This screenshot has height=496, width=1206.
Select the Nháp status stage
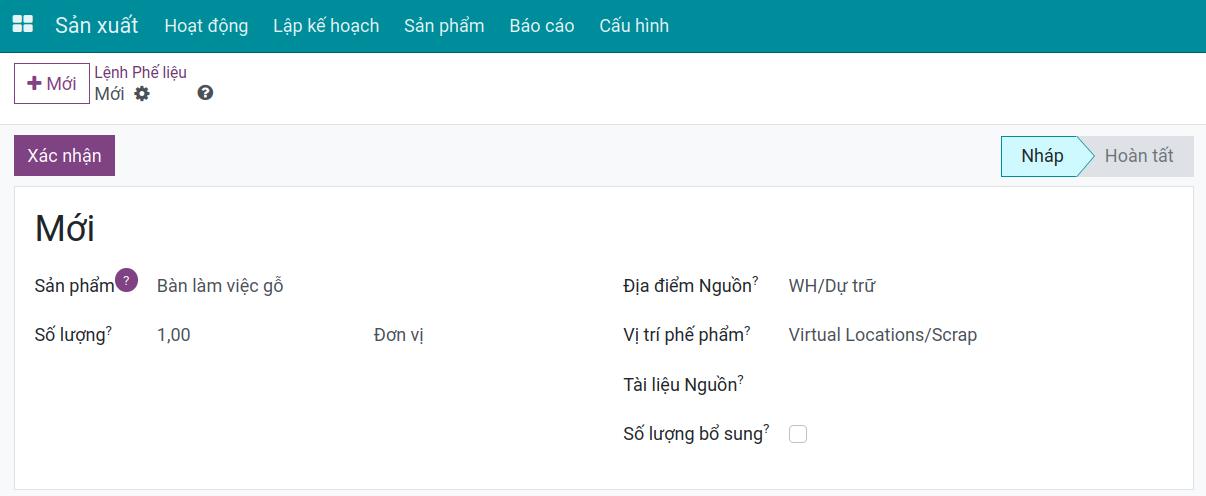click(1041, 156)
